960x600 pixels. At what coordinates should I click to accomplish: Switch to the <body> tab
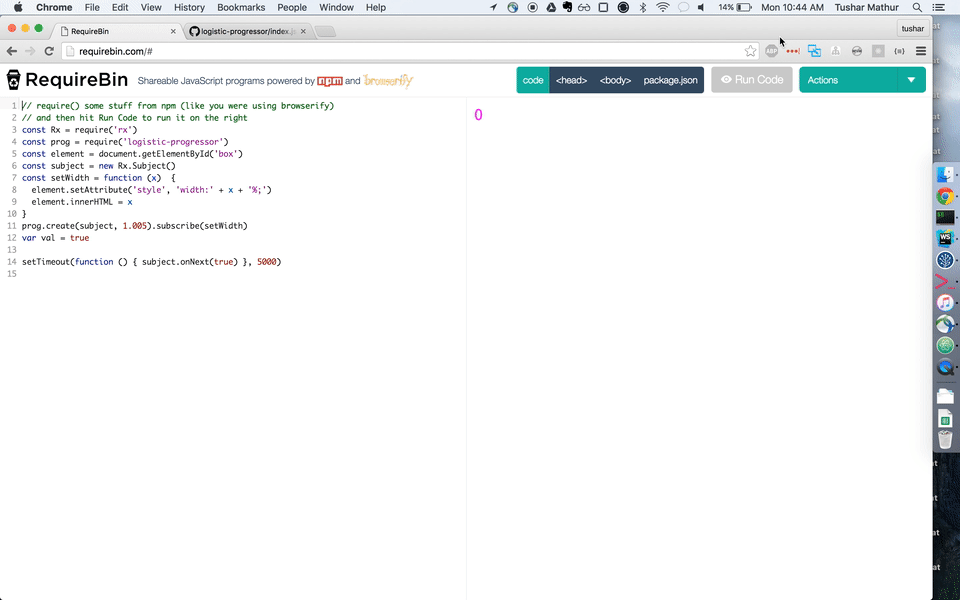coord(615,80)
